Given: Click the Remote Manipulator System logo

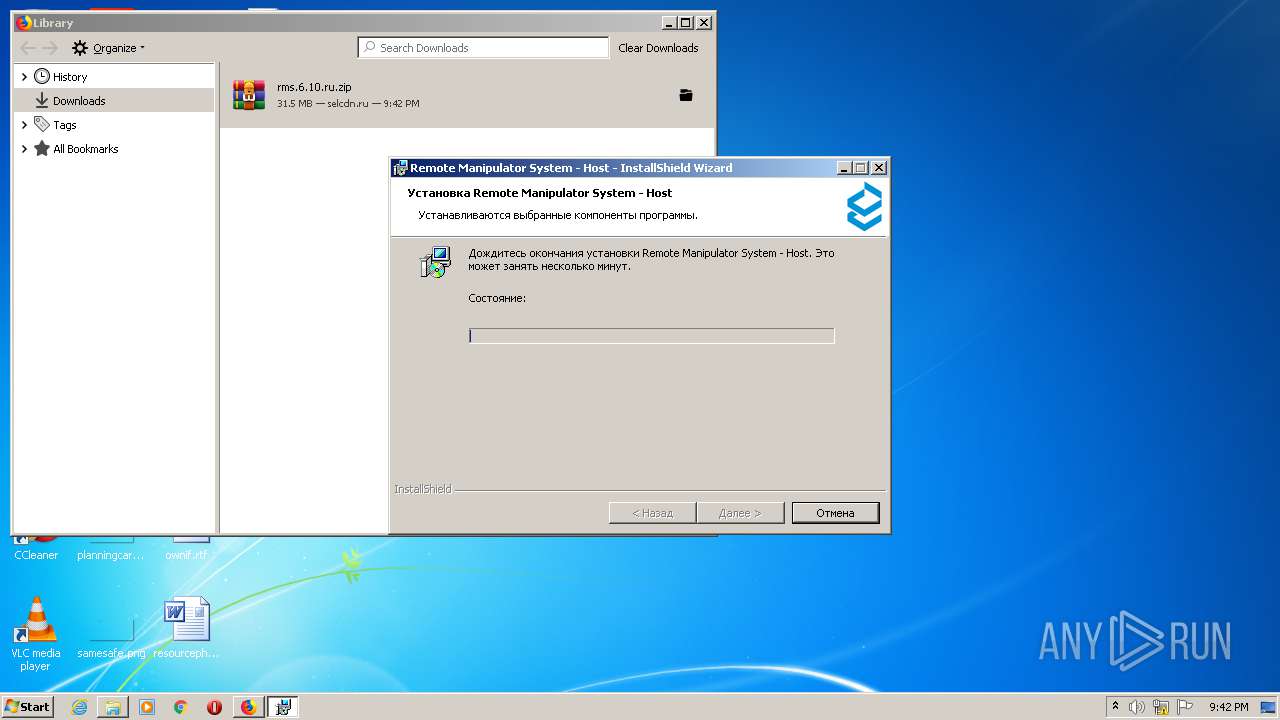Looking at the screenshot, I should pyautogui.click(x=864, y=207).
